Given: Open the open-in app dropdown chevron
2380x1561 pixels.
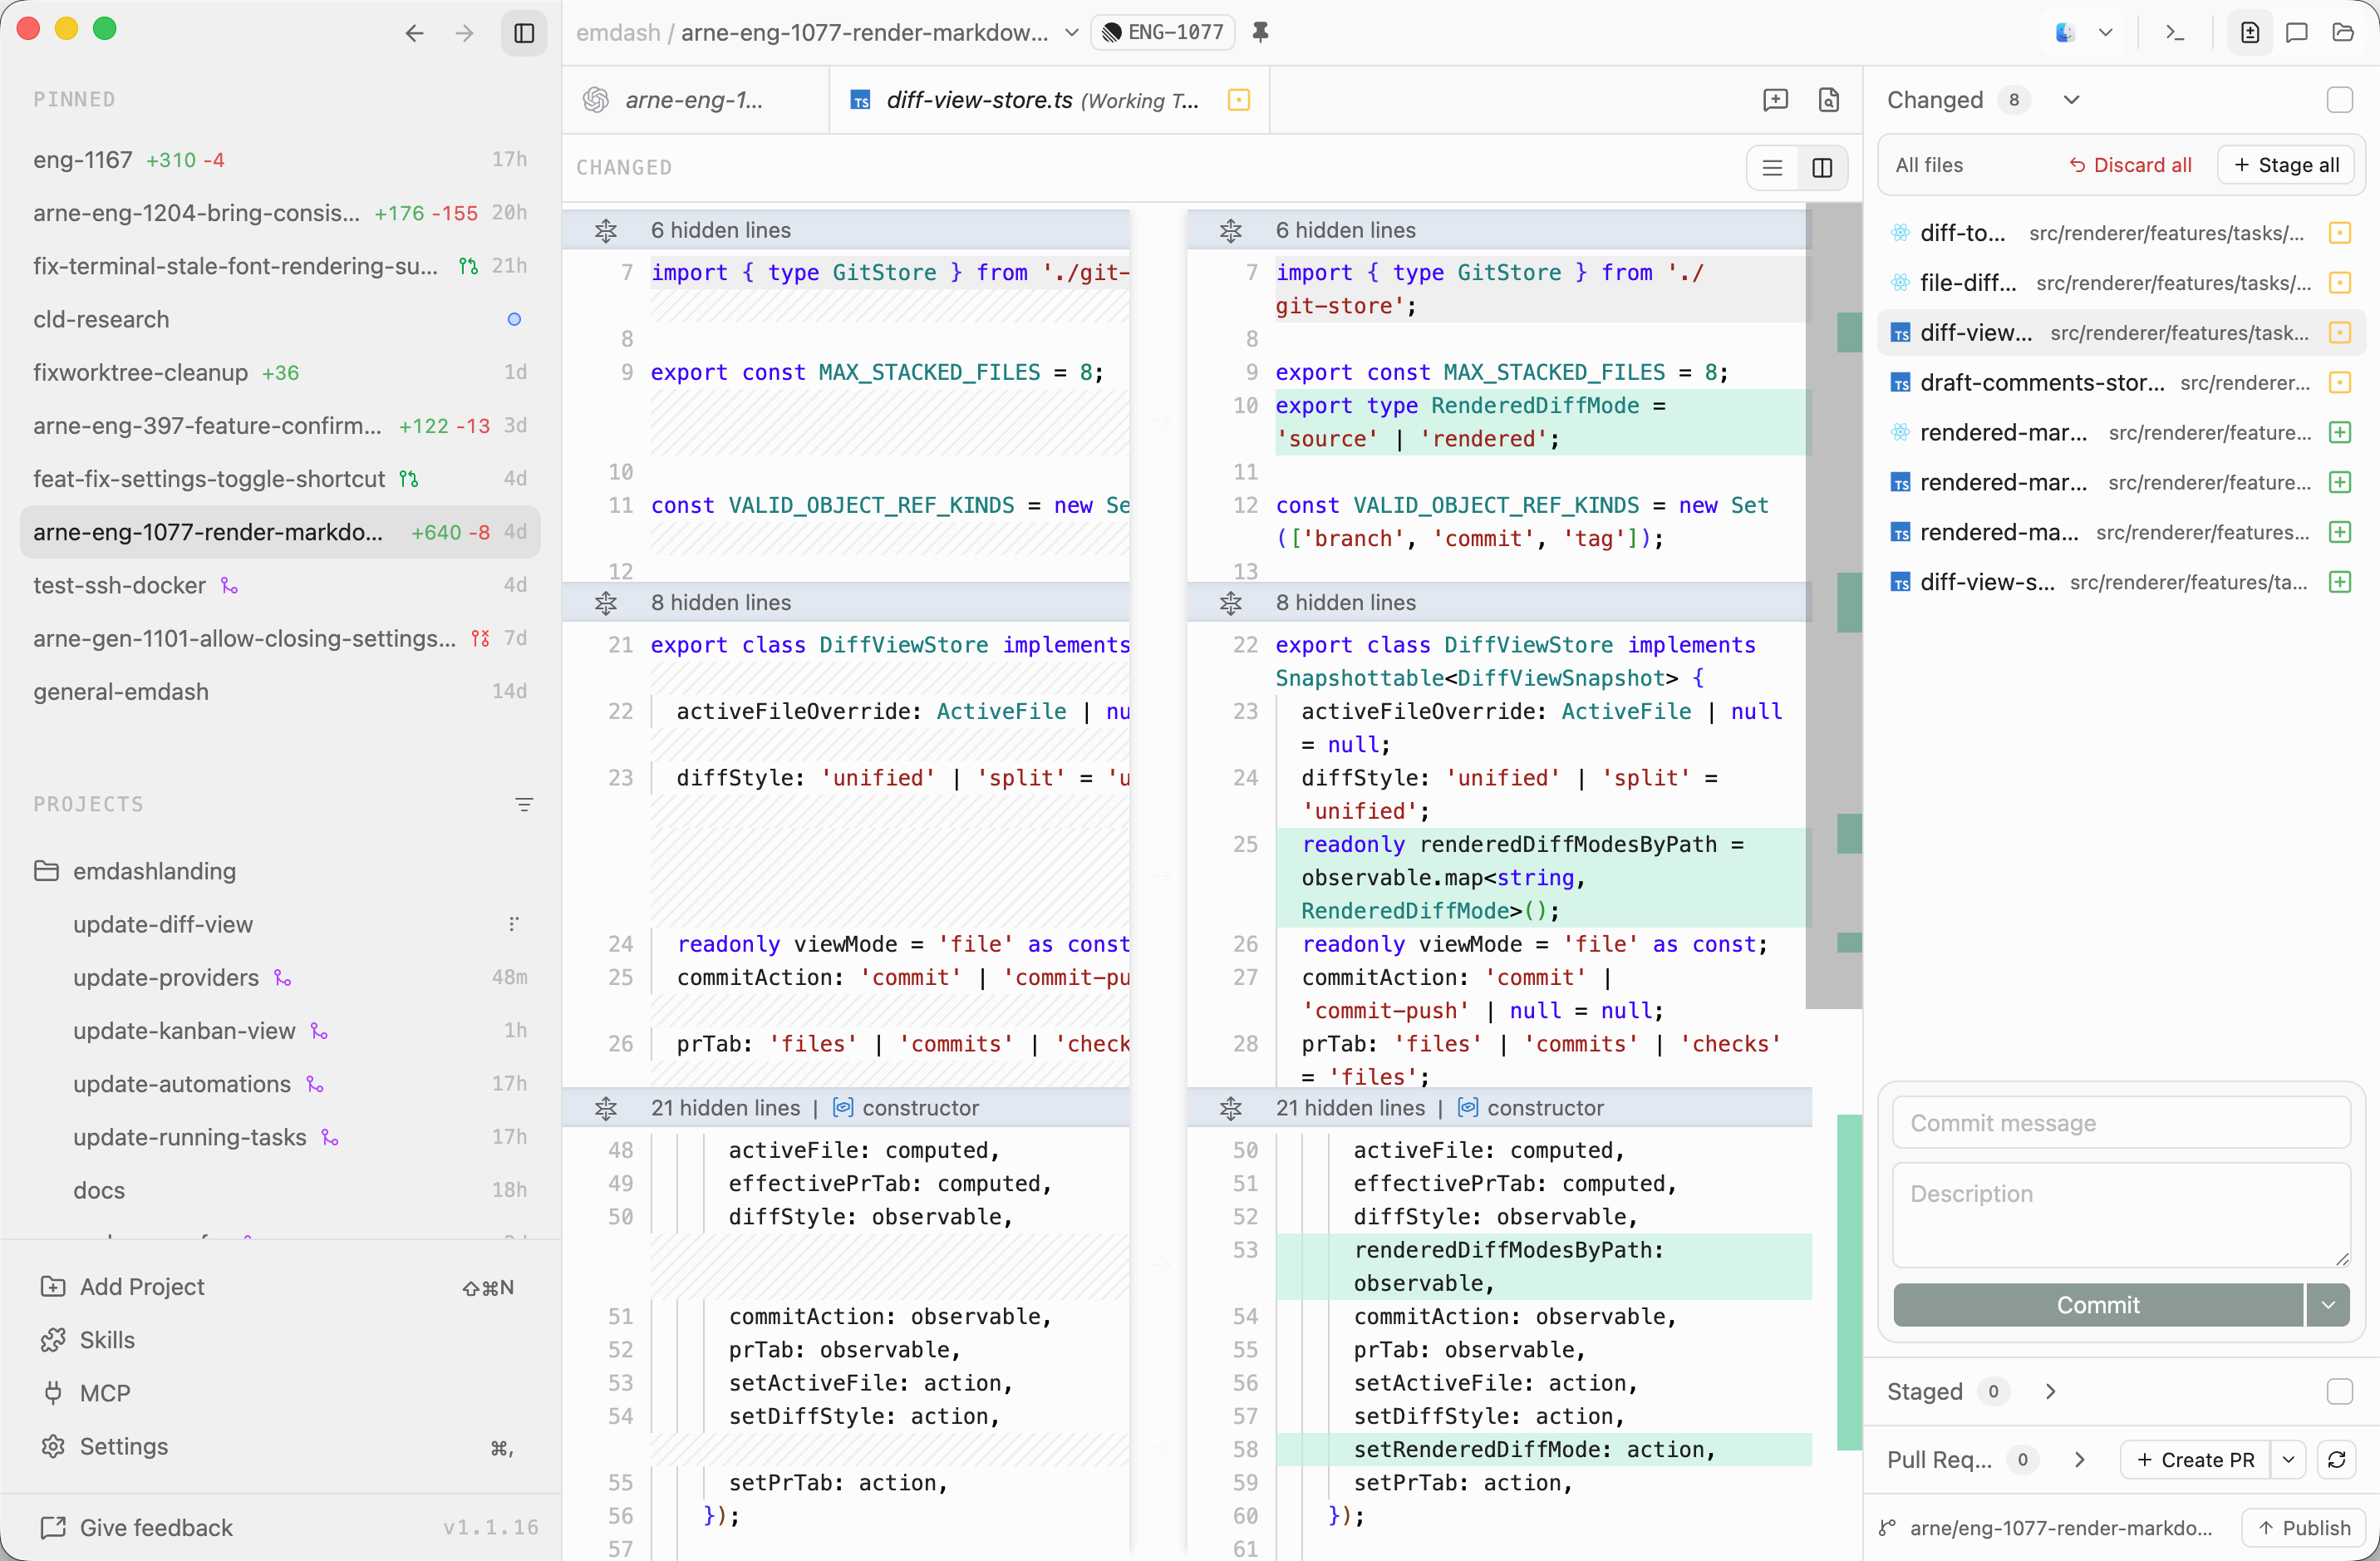Looking at the screenshot, I should [2106, 33].
